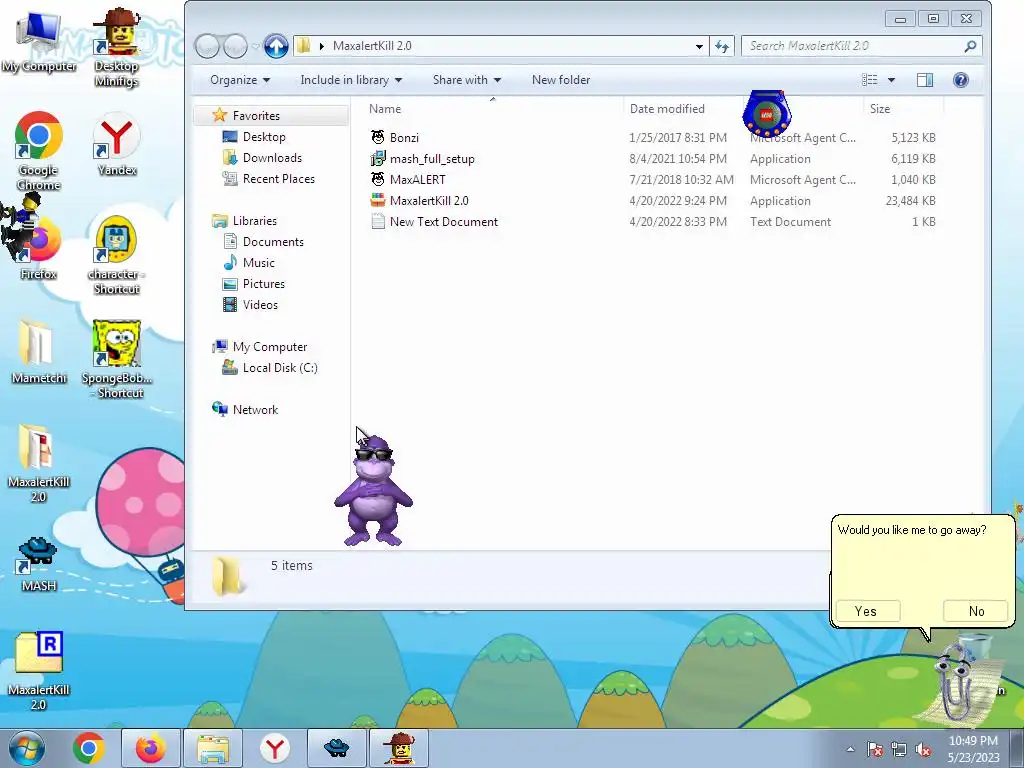Open File Explorer from taskbar
This screenshot has width=1024, height=768.
tap(213, 748)
